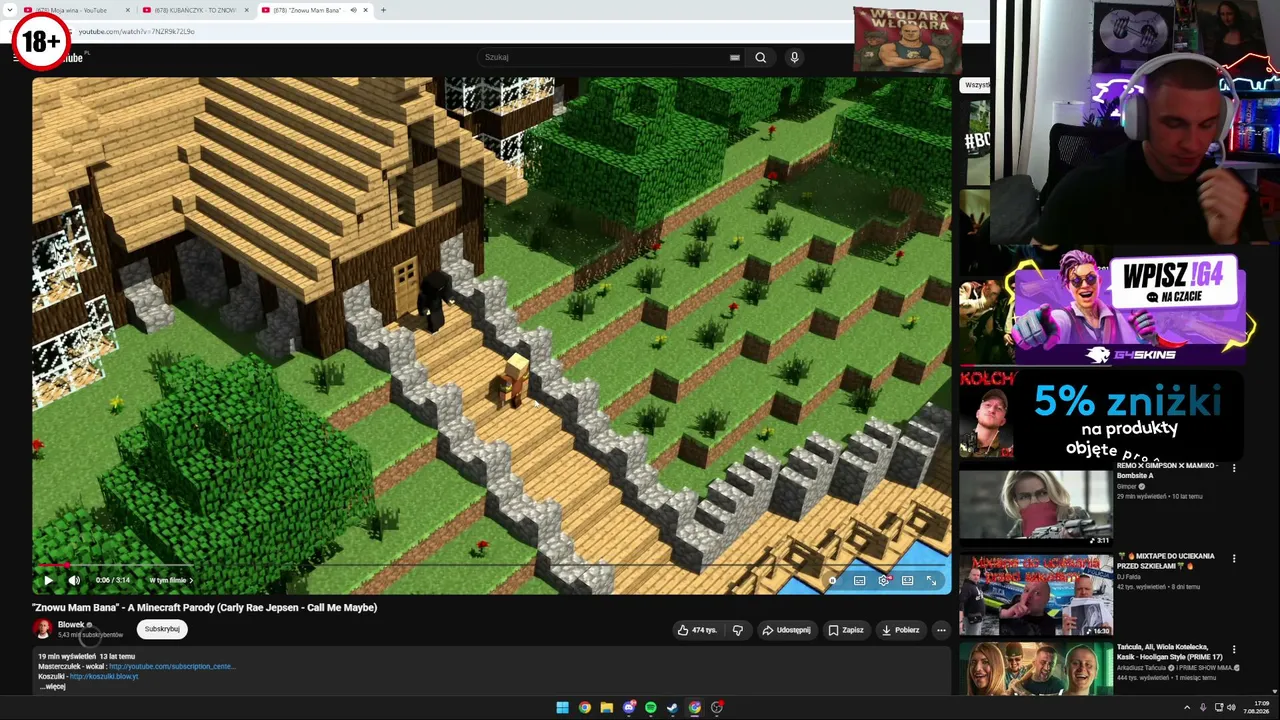Image resolution: width=1280 pixels, height=720 pixels.
Task: Open Spotify from the taskbar
Action: 651,708
